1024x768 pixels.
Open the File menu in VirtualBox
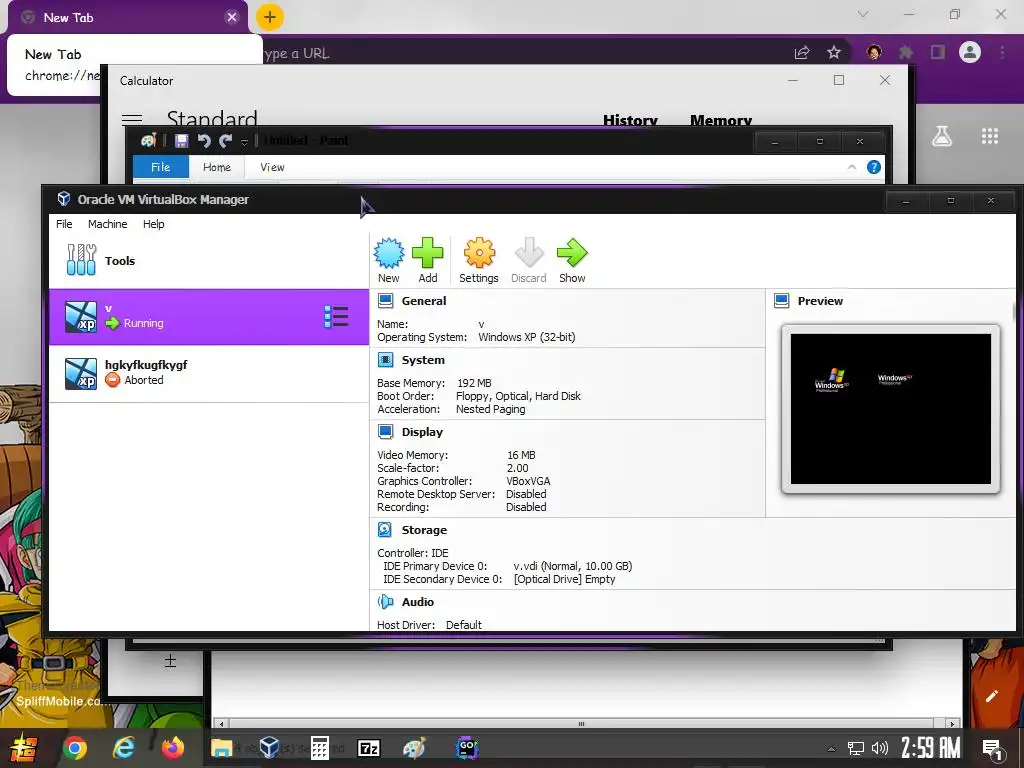click(64, 224)
